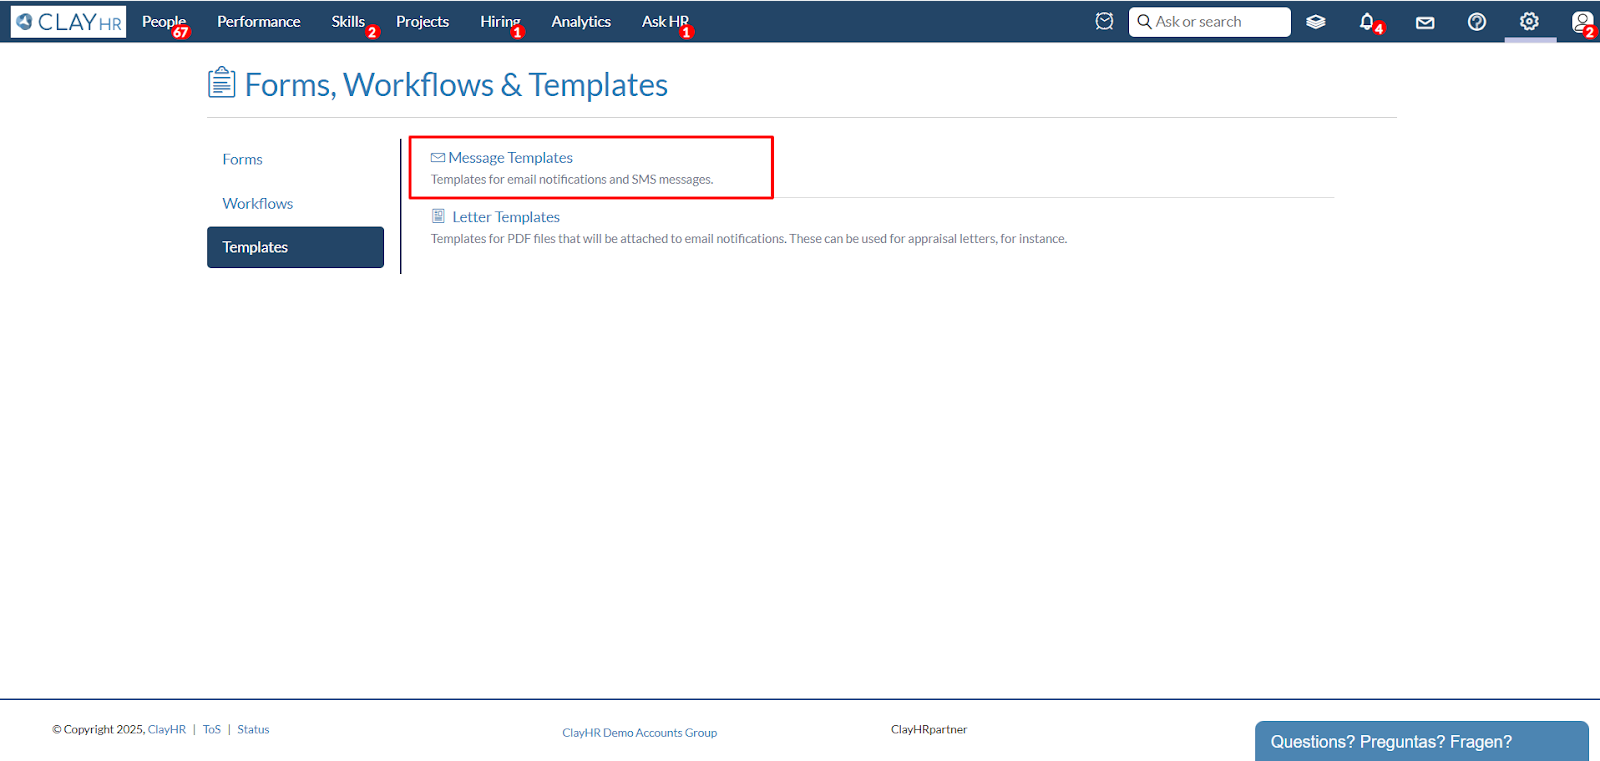
Task: Click the ClayHRpartner footer text
Action: [929, 730]
